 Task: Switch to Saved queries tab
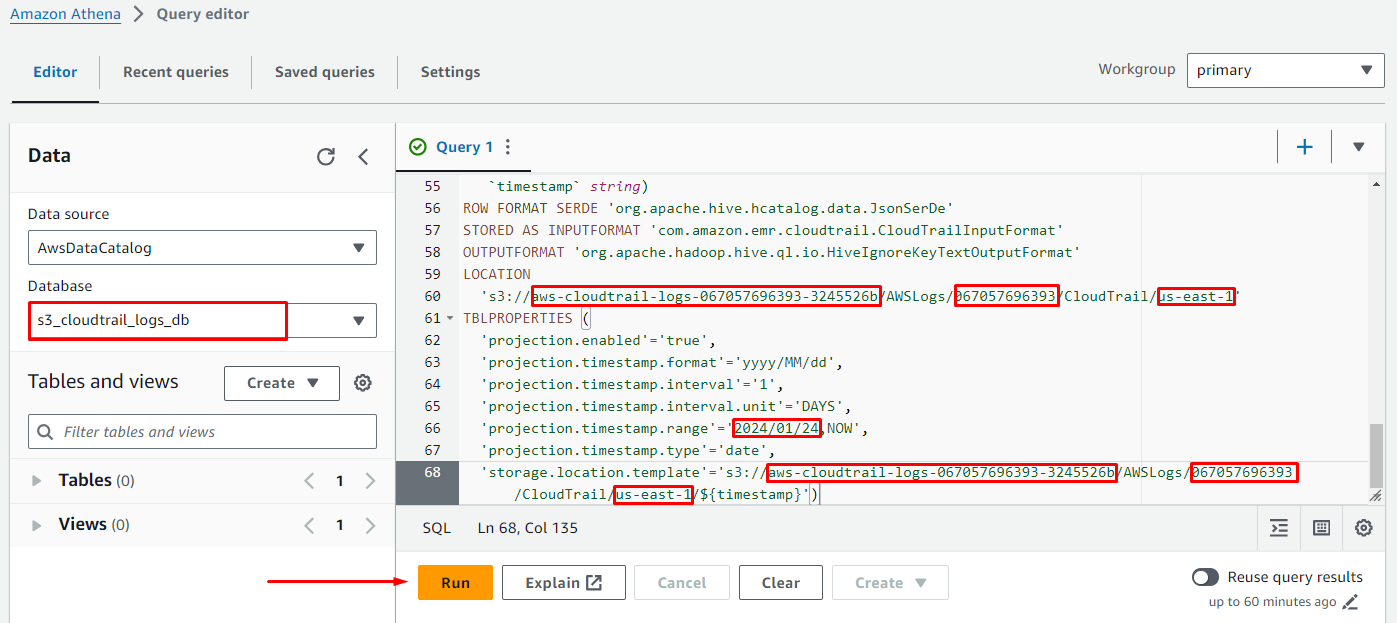tap(325, 72)
